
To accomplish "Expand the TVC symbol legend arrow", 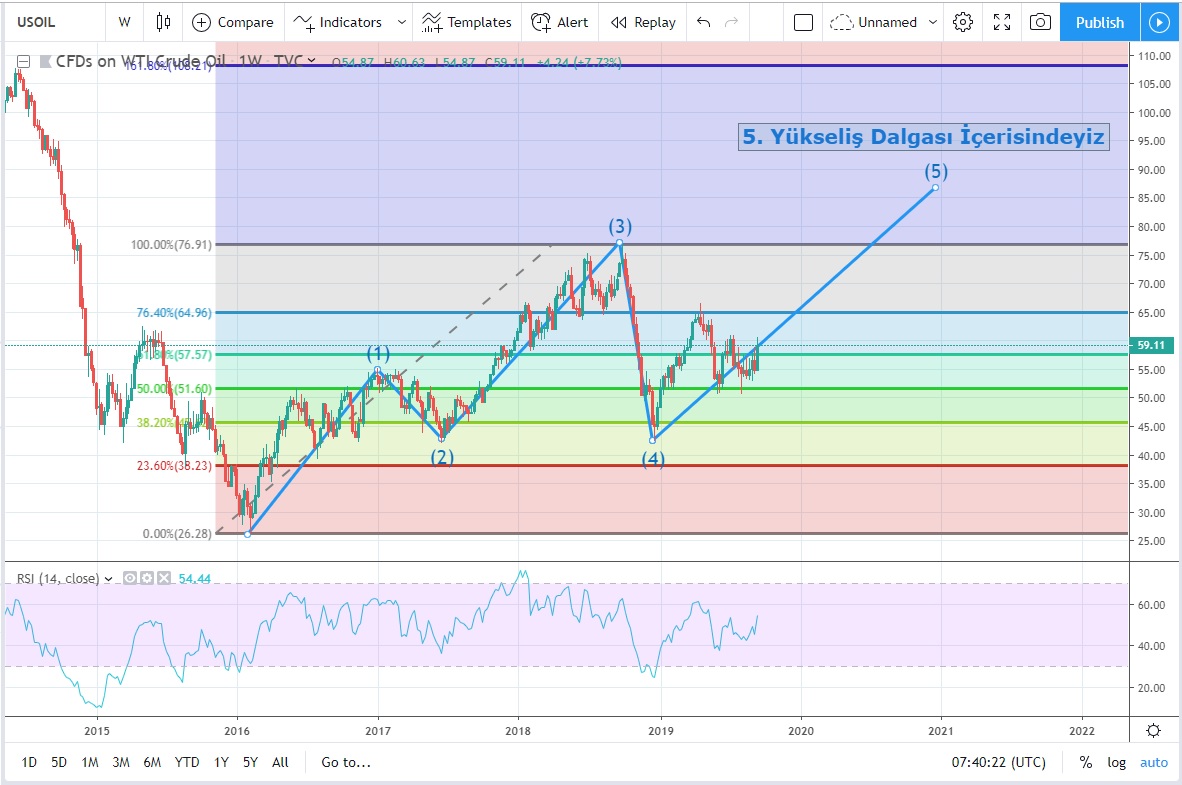I will click(311, 60).
